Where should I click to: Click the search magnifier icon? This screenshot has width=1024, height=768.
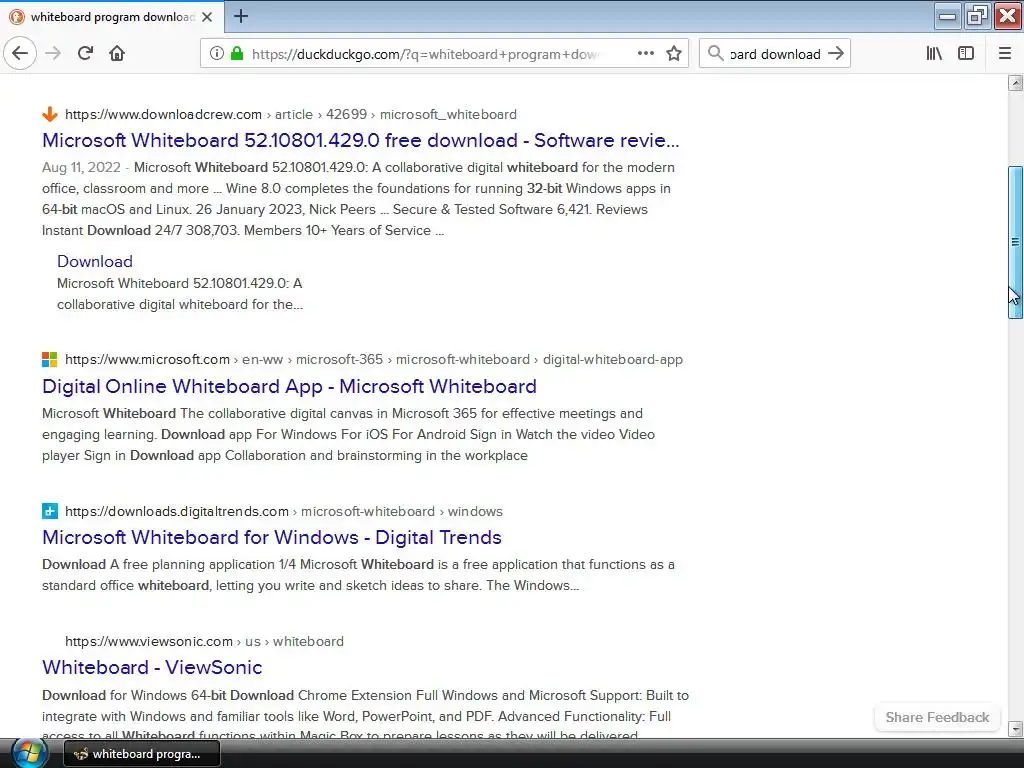pos(716,54)
